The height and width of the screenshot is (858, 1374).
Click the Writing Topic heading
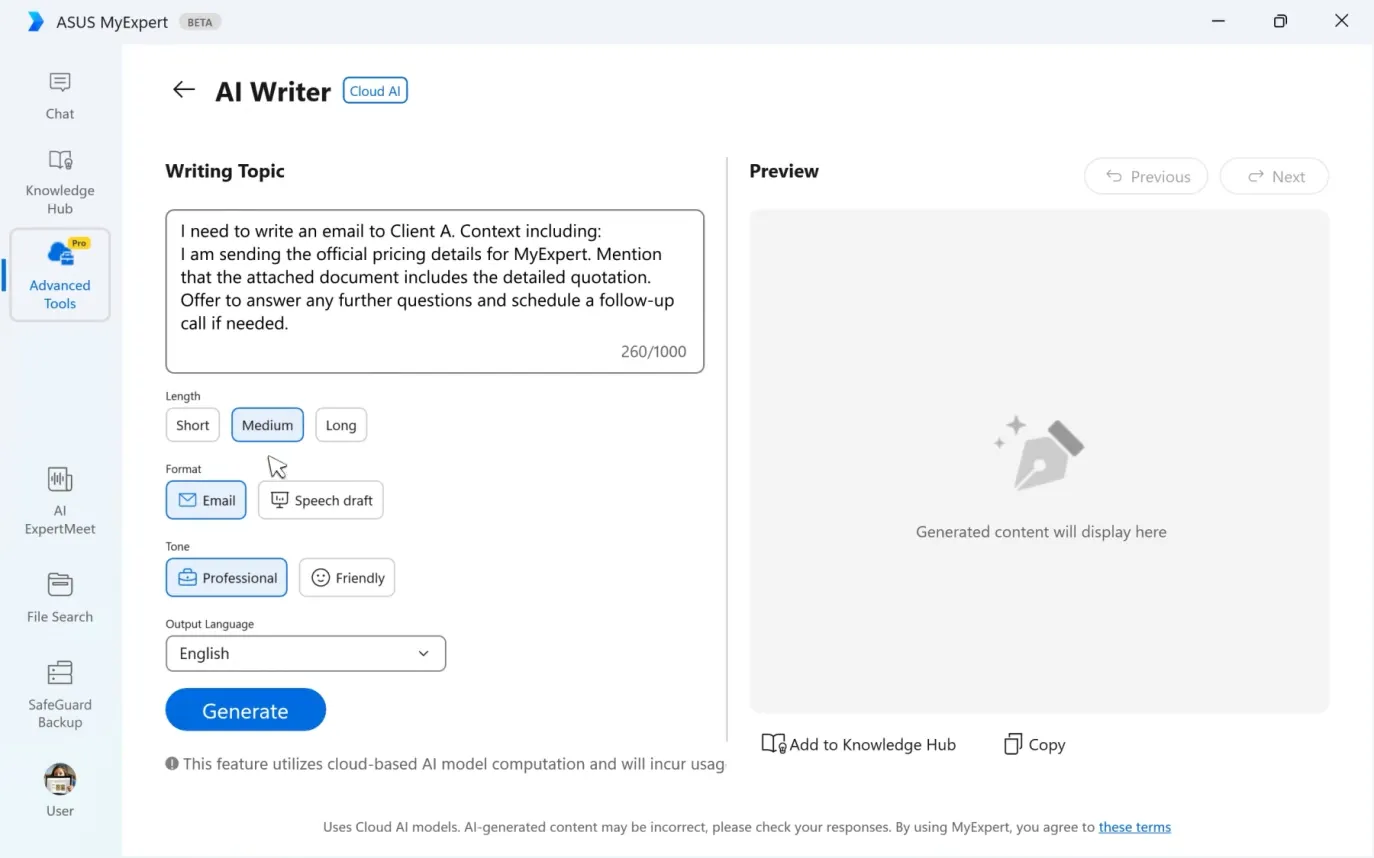225,171
